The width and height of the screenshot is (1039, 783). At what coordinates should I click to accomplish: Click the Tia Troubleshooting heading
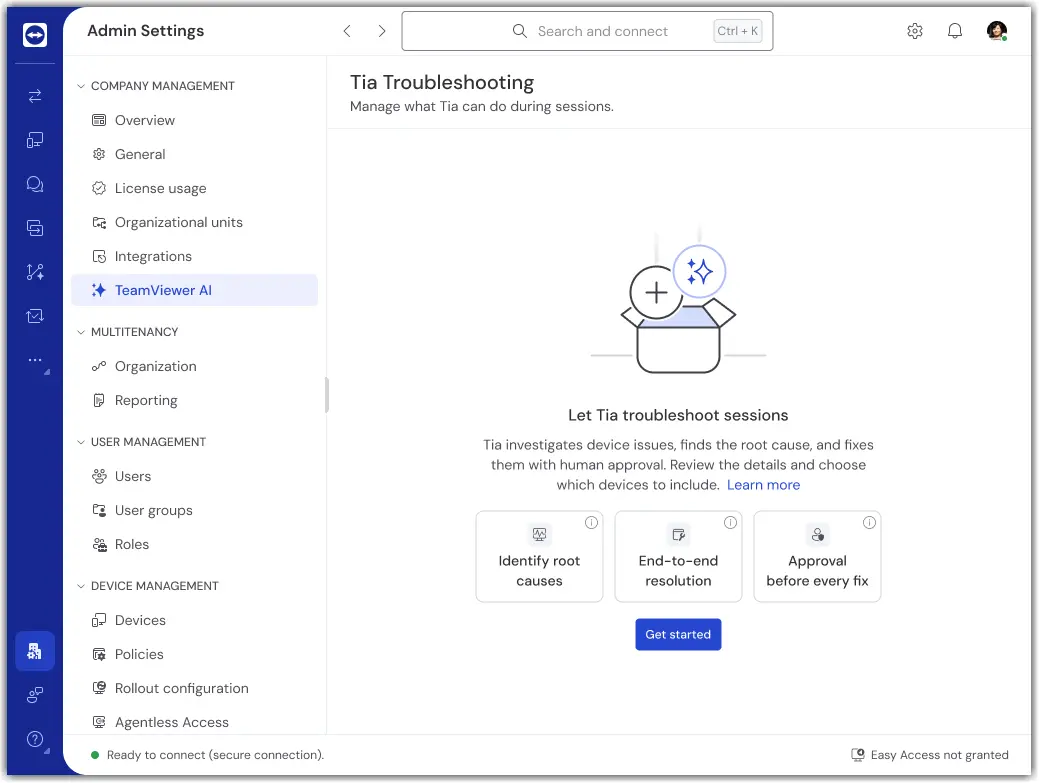point(442,82)
